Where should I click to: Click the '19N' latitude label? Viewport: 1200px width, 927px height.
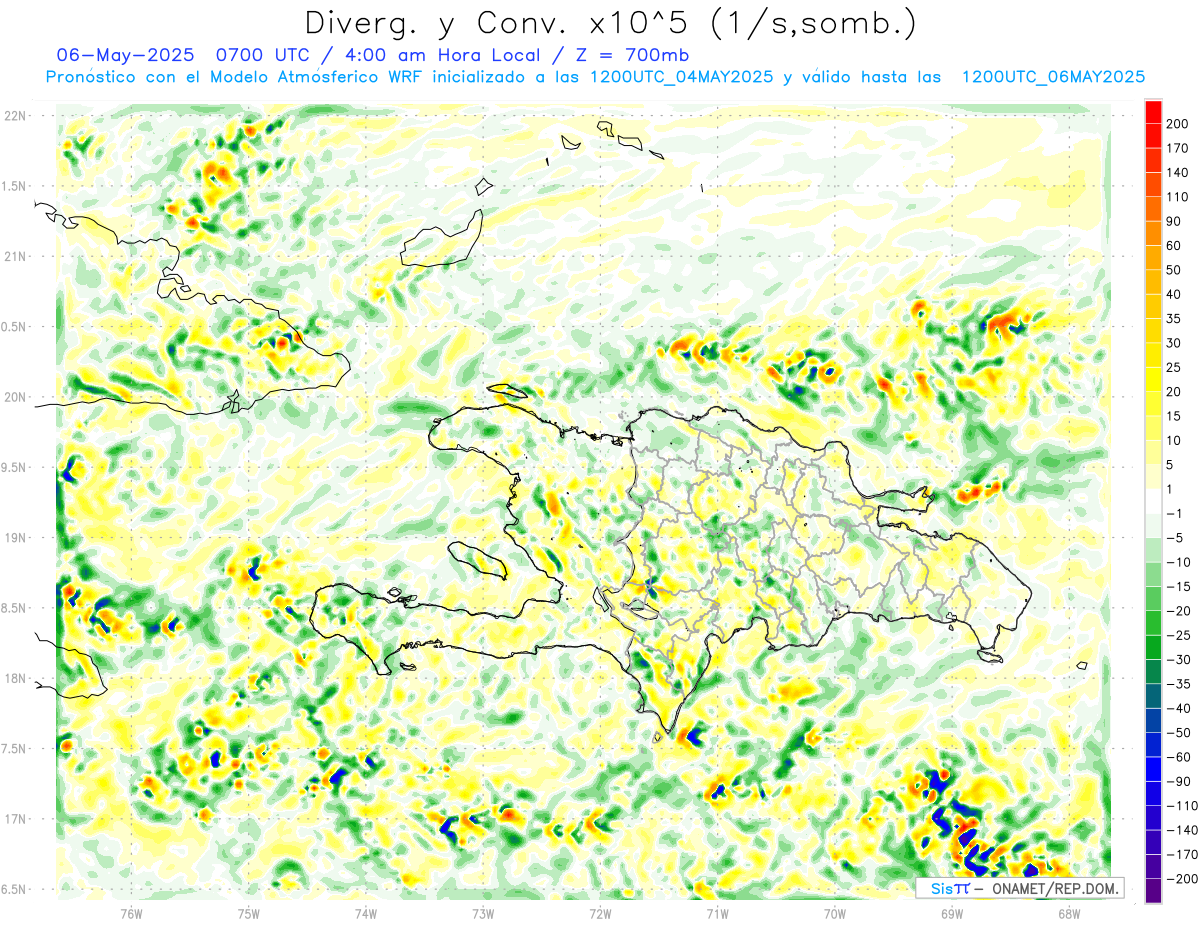[x=15, y=538]
